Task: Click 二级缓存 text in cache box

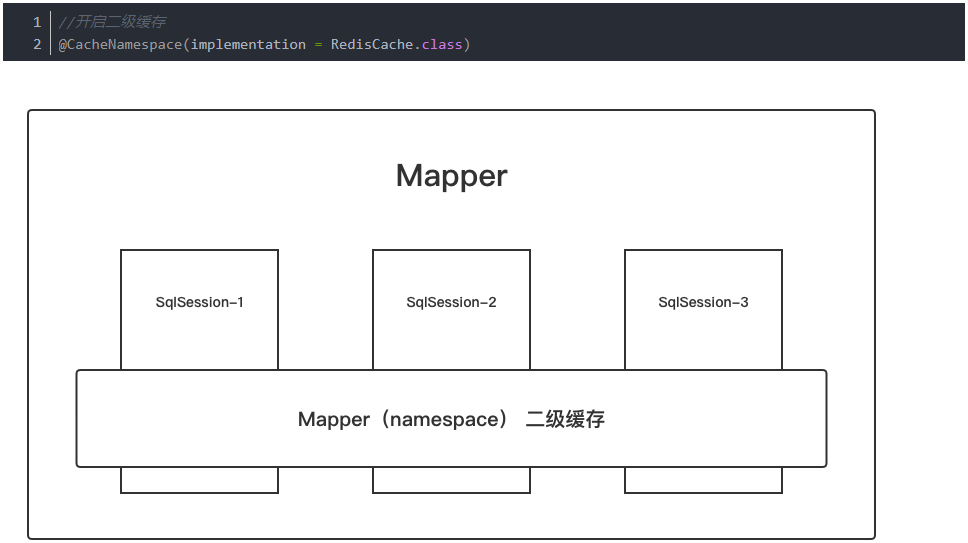Action: (x=565, y=420)
